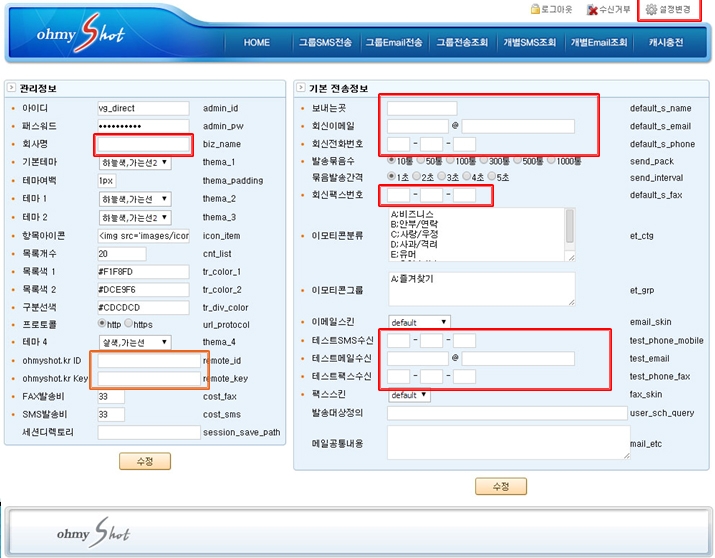Expand the 이메일스킨 default dropdown
The height and width of the screenshot is (558, 715).
[419, 322]
